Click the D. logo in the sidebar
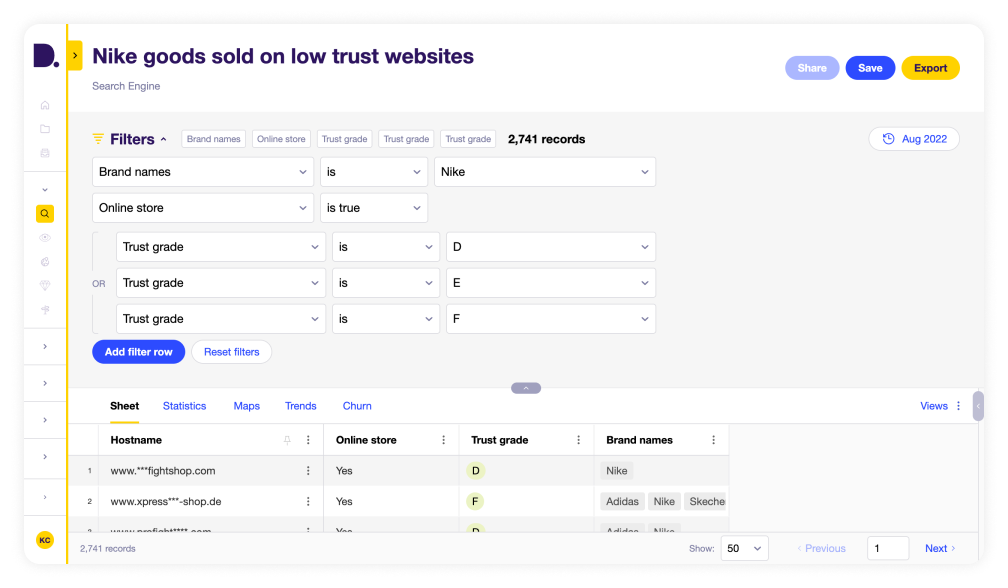The image size is (1008, 588). (x=46, y=56)
